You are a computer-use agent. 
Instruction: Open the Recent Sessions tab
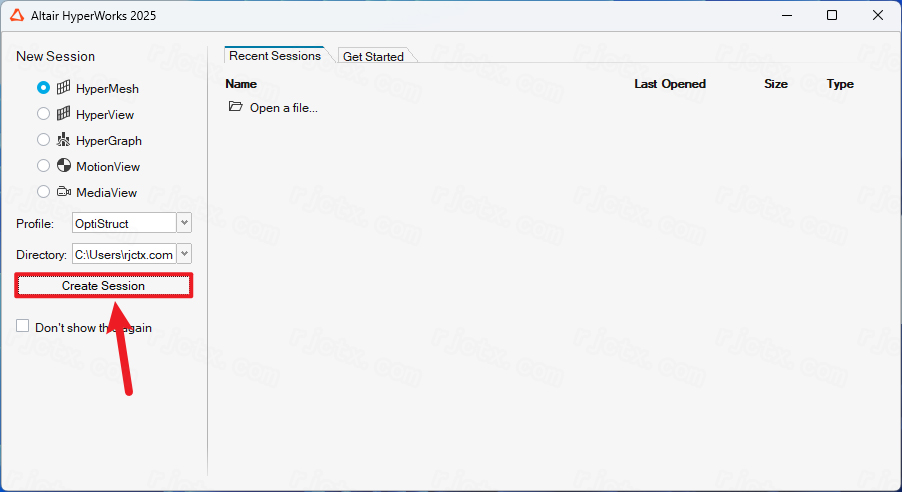pyautogui.click(x=275, y=56)
